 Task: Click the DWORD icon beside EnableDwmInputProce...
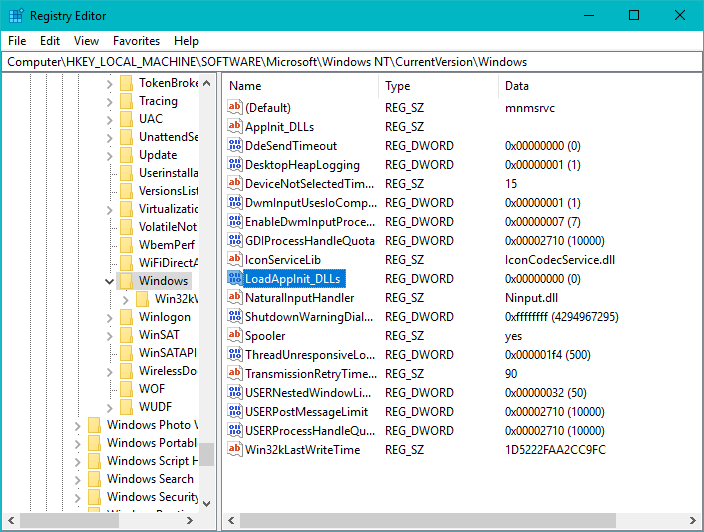click(x=234, y=221)
